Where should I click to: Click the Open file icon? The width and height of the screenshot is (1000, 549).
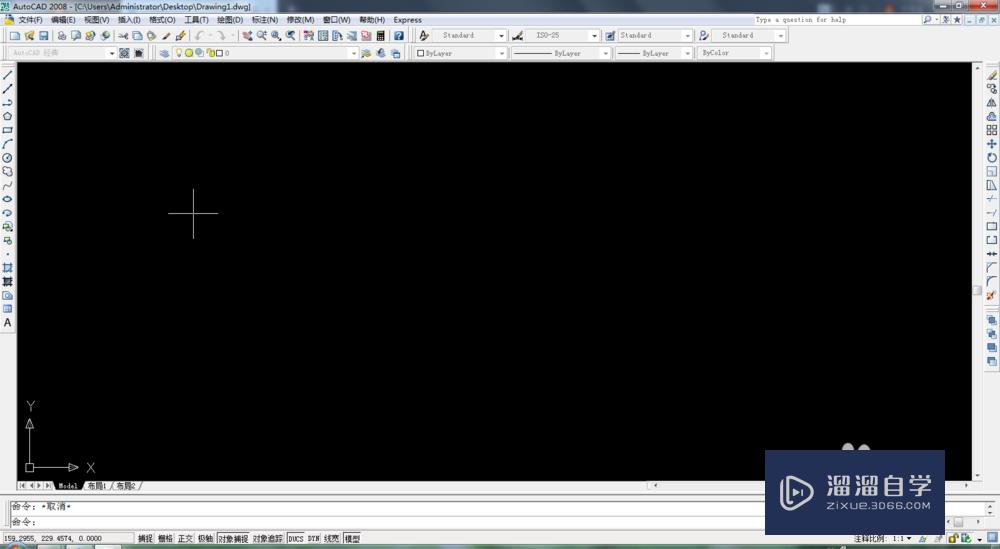29,36
